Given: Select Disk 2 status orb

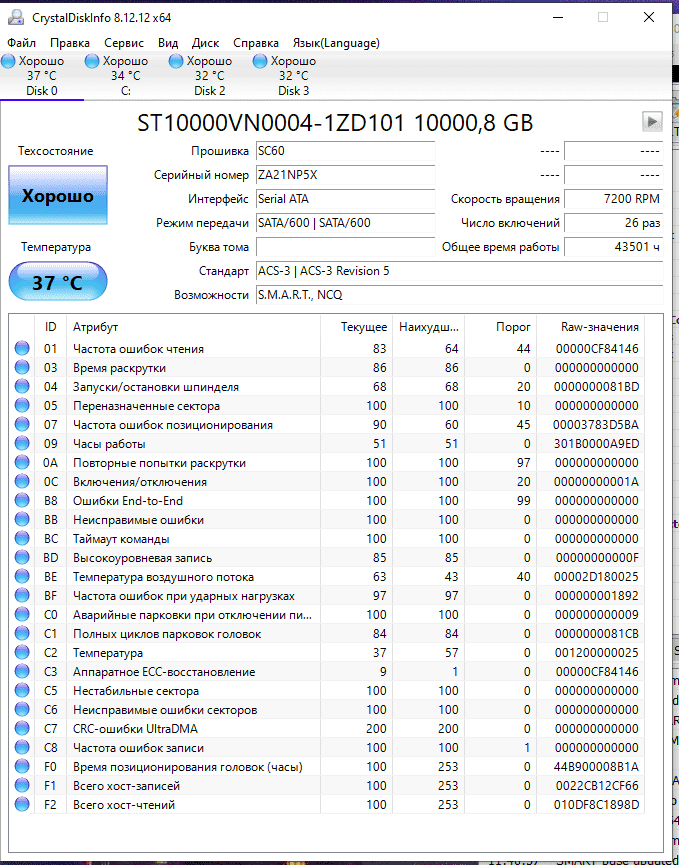Looking at the screenshot, I should click(x=177, y=62).
